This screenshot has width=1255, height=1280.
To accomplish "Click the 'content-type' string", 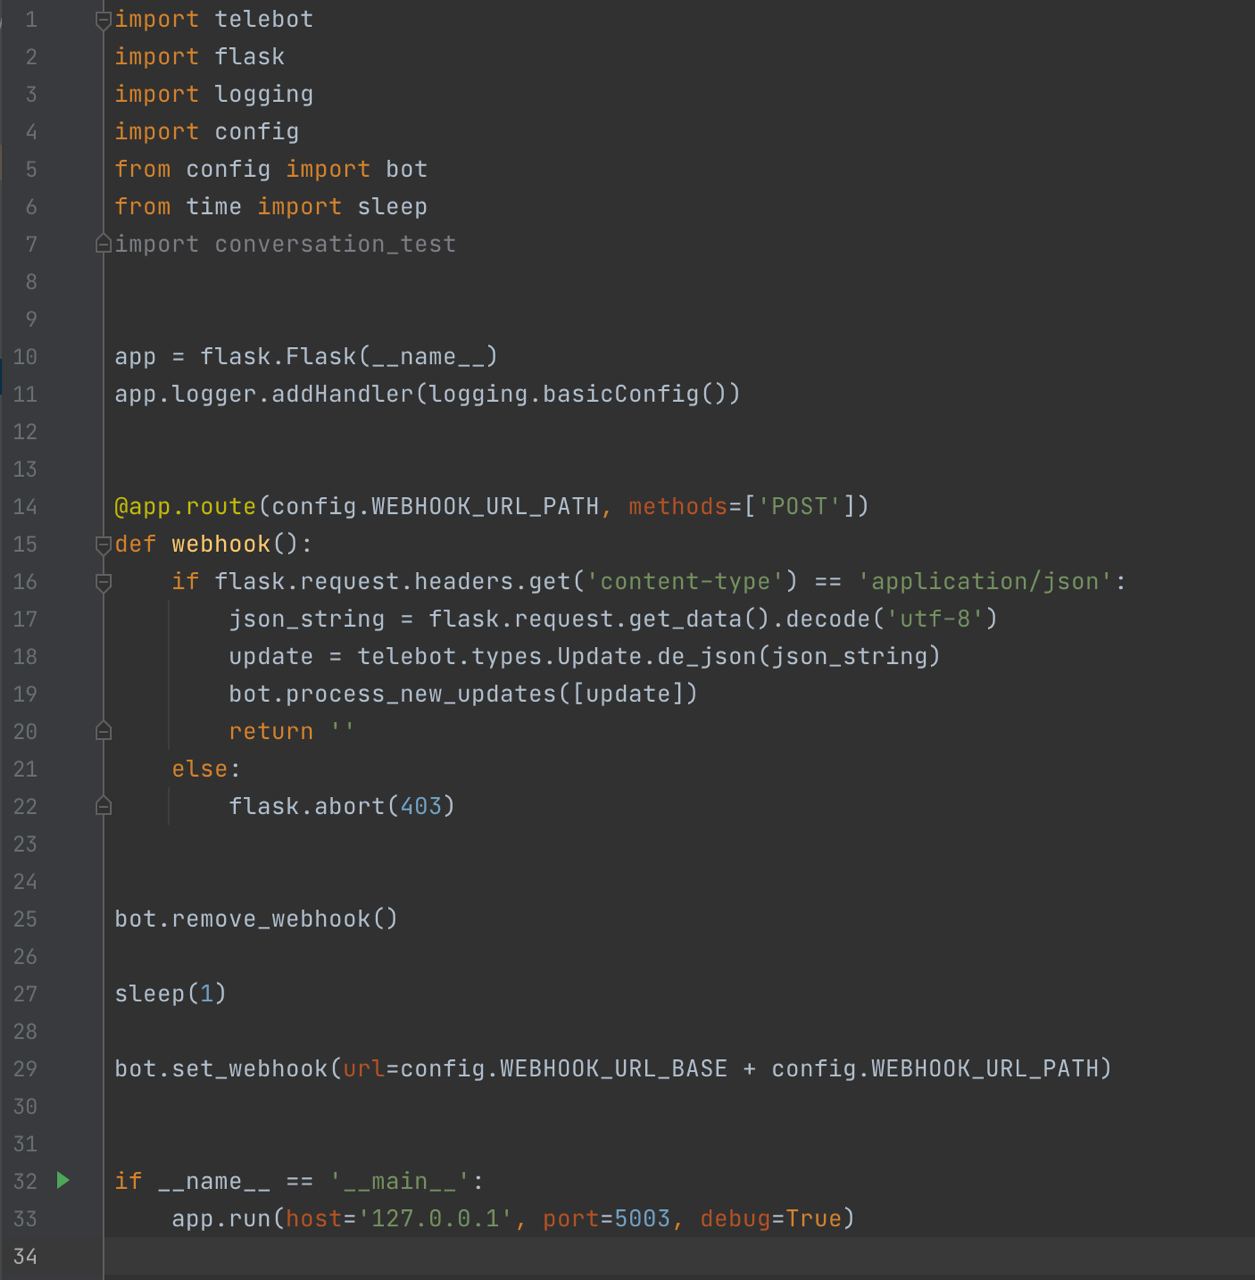I will tap(685, 582).
